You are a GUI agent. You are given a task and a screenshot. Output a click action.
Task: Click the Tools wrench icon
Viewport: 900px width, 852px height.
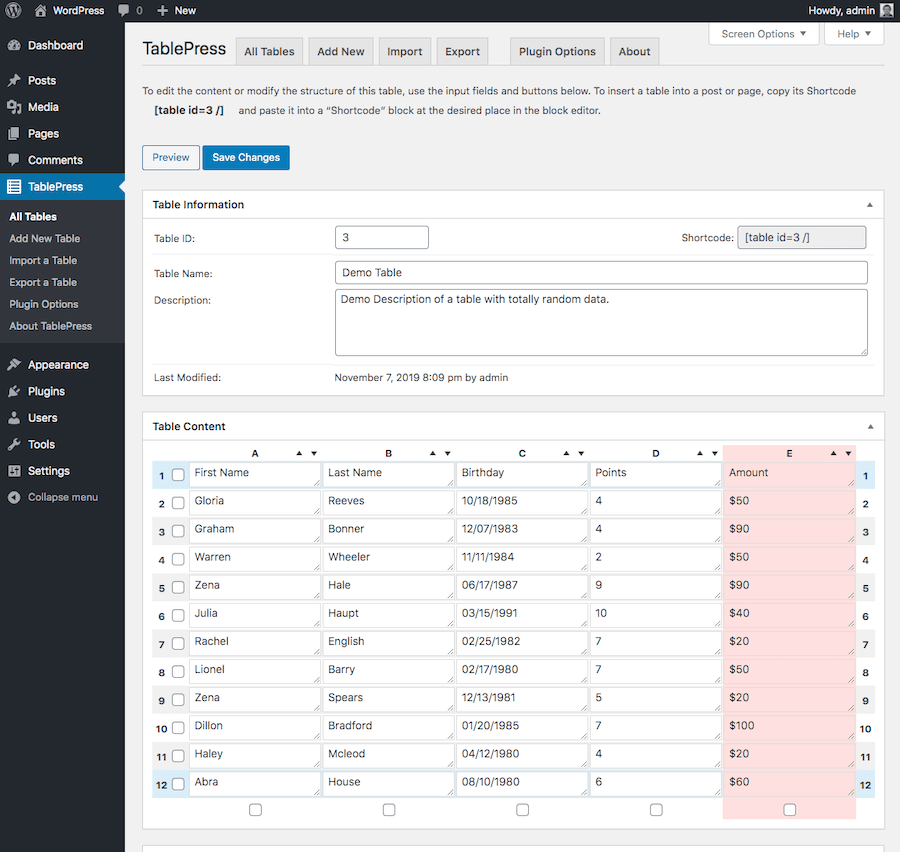click(x=14, y=444)
